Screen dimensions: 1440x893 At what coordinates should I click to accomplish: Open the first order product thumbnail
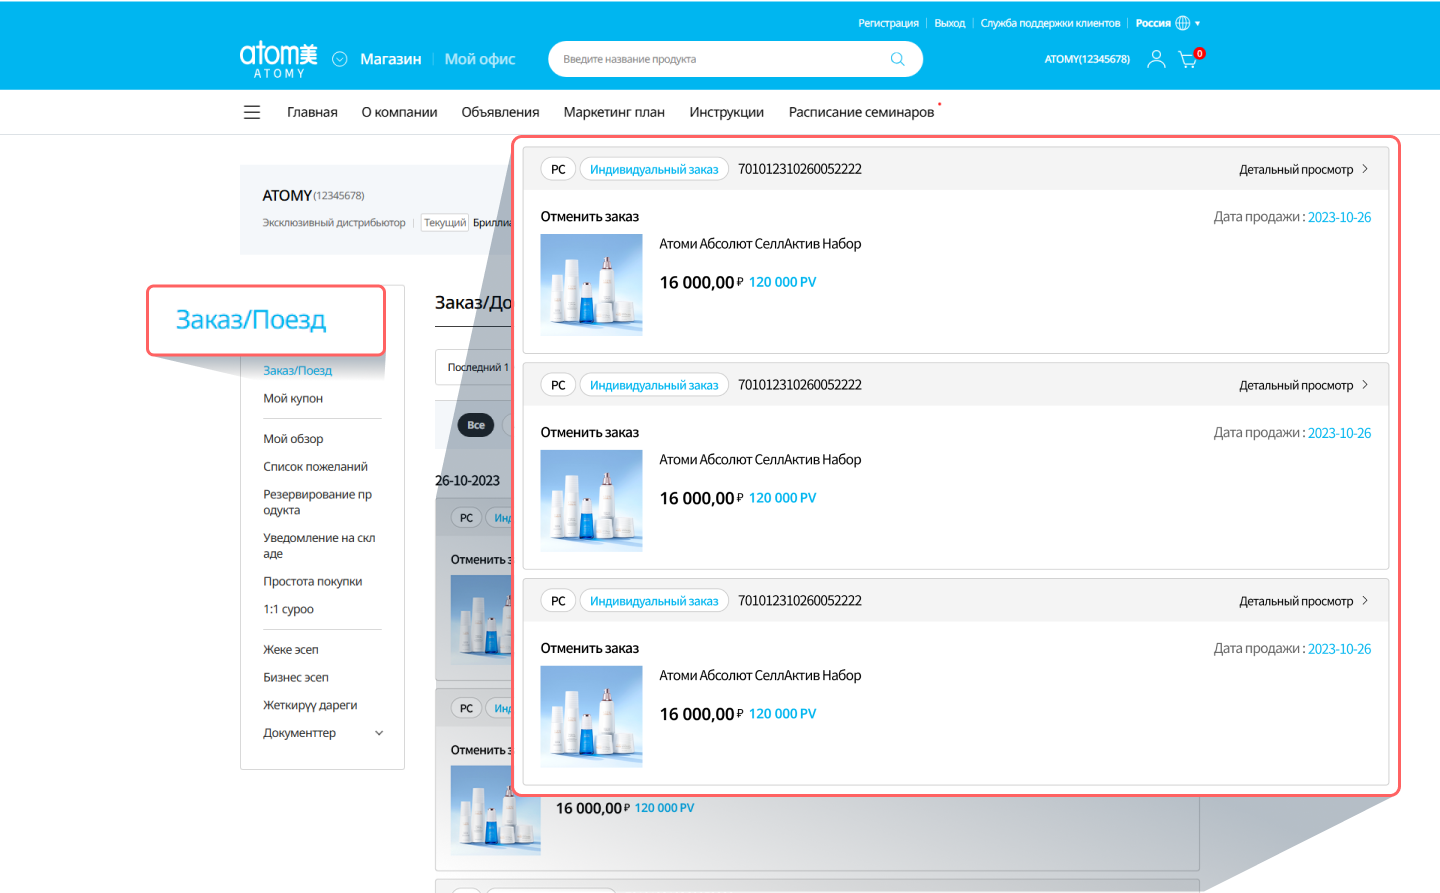(591, 284)
